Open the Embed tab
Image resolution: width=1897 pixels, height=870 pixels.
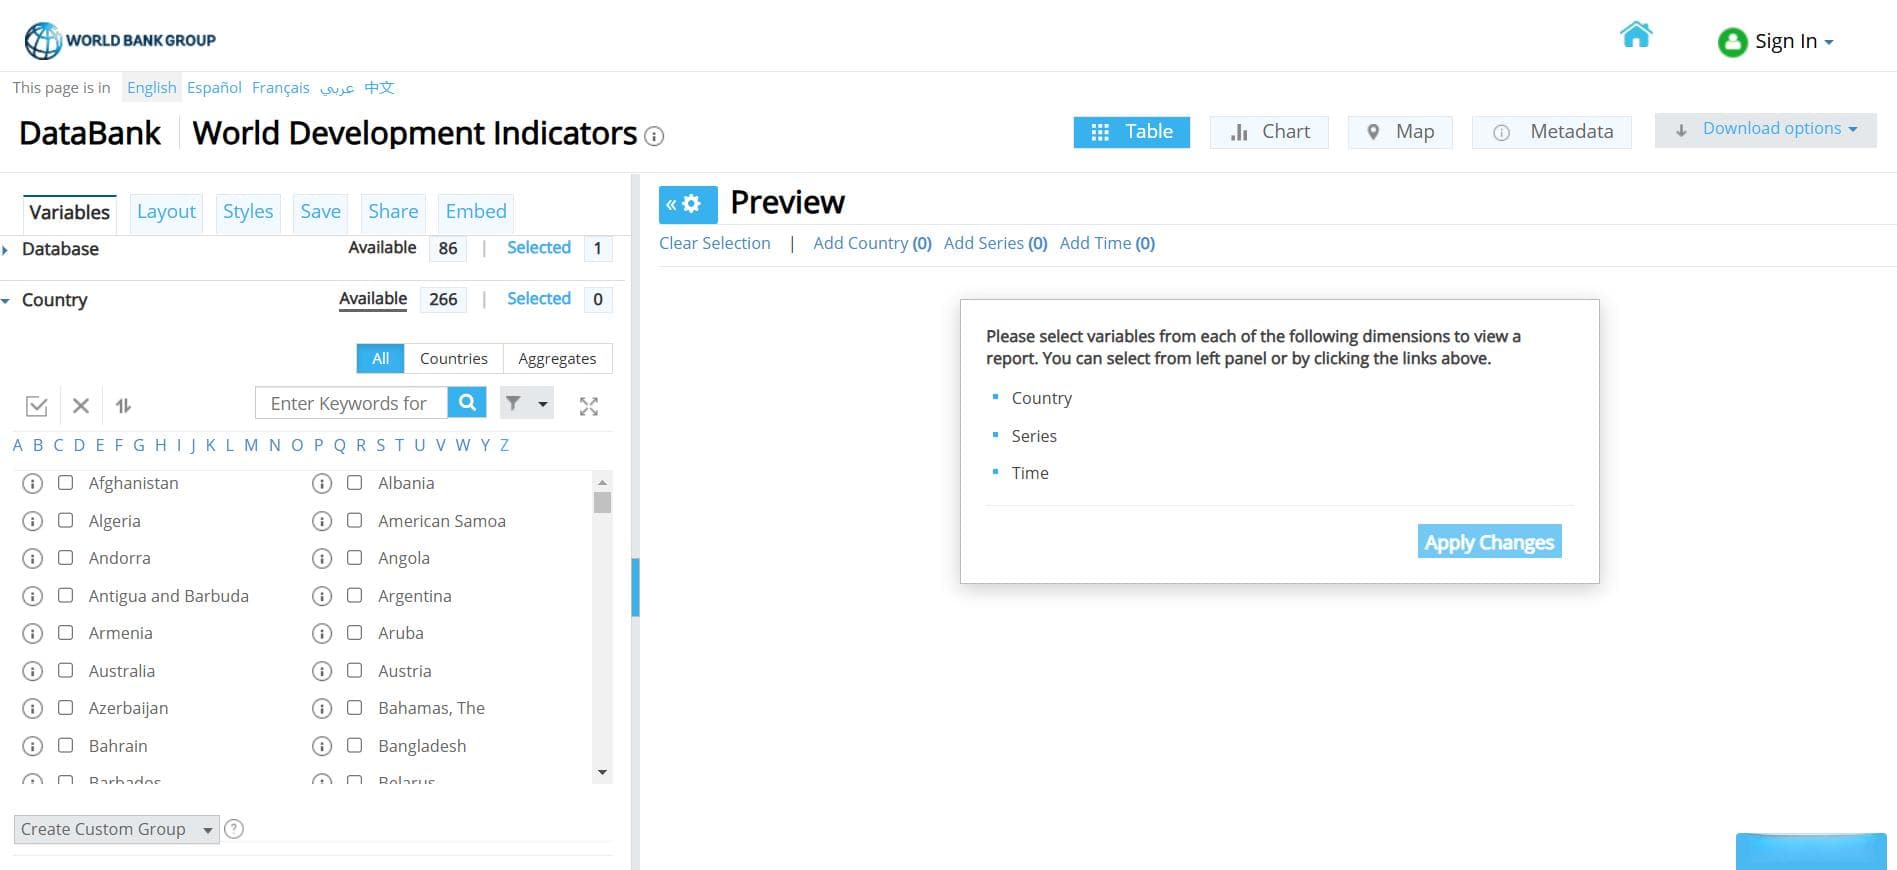(x=476, y=212)
